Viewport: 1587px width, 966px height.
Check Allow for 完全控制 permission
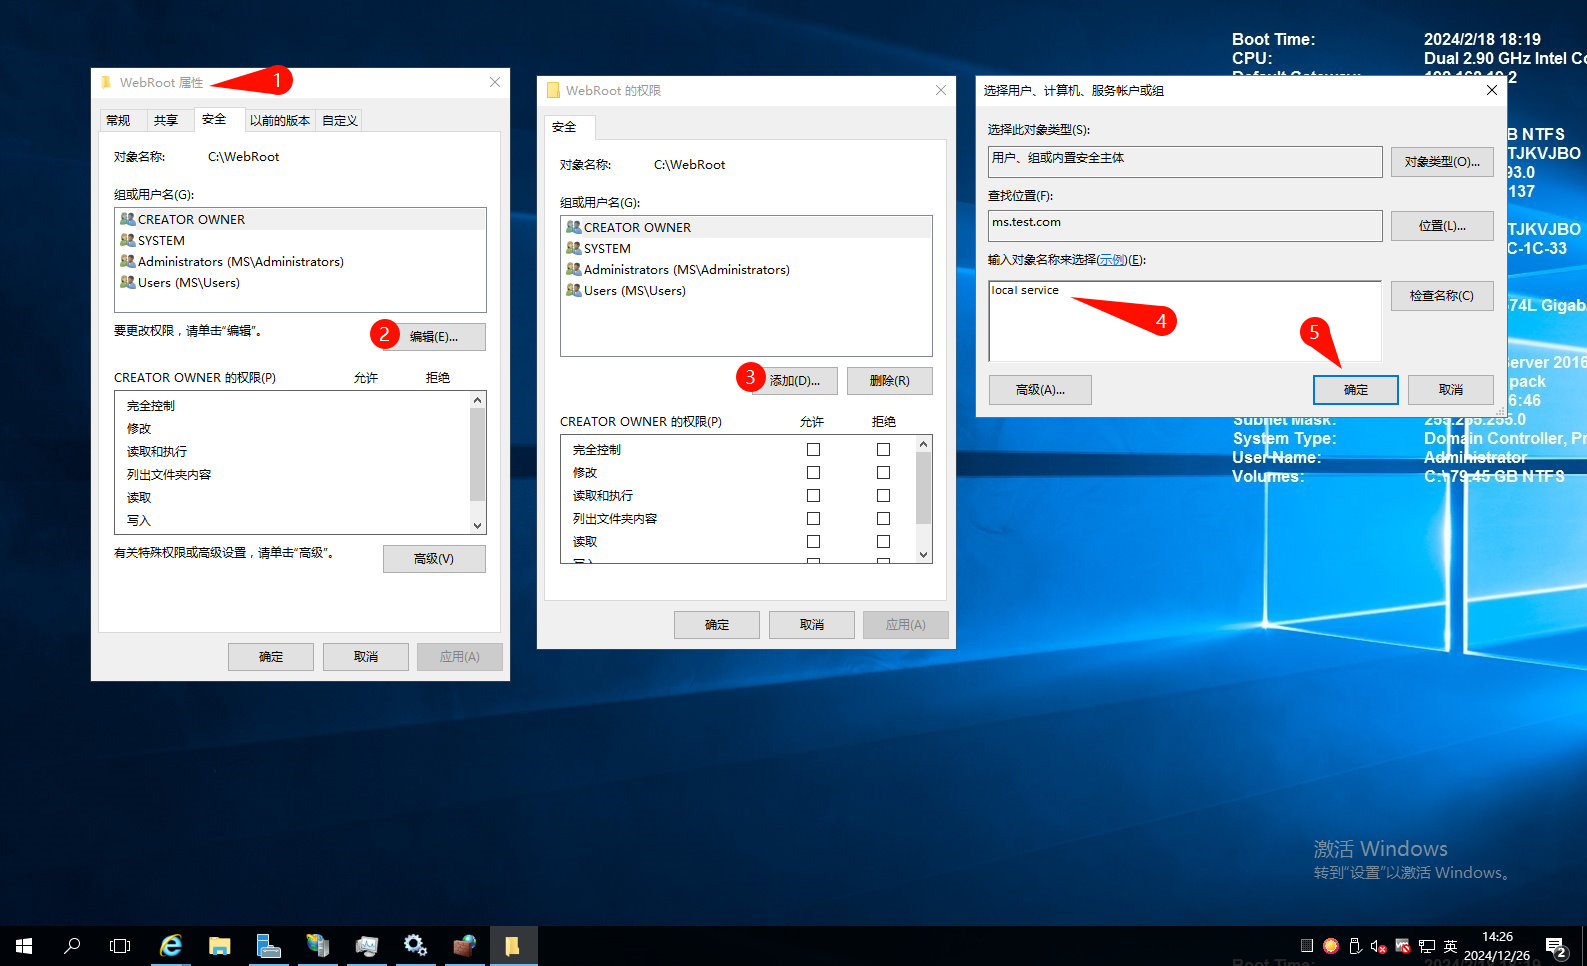(813, 450)
